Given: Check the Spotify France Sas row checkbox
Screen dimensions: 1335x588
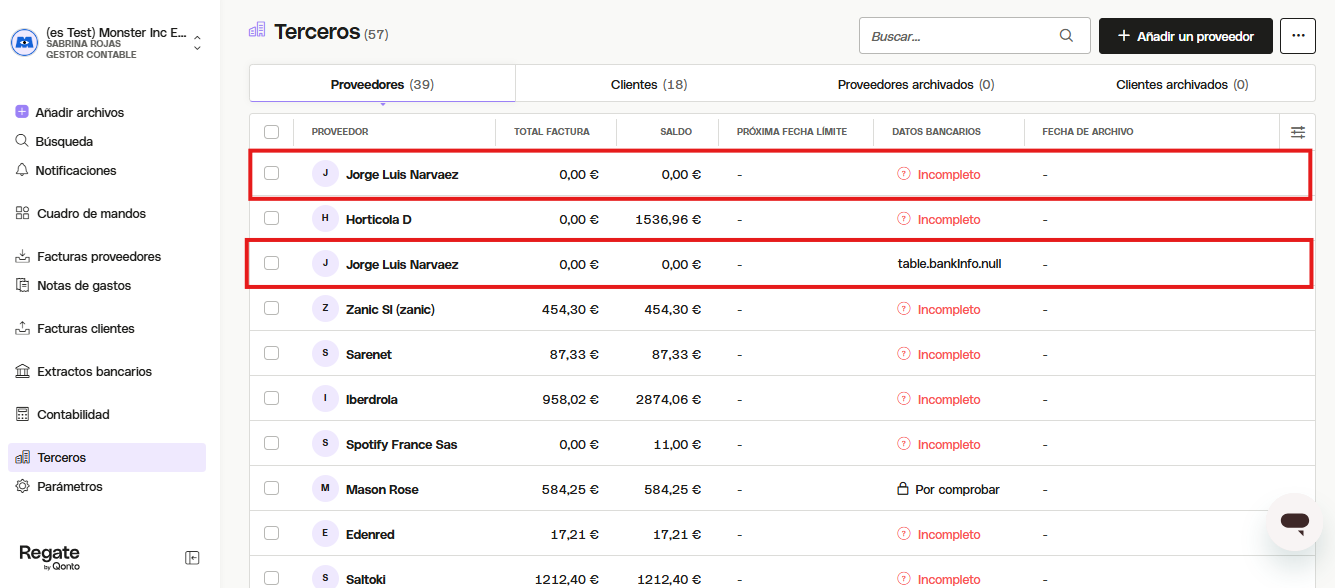Looking at the screenshot, I should (271, 443).
